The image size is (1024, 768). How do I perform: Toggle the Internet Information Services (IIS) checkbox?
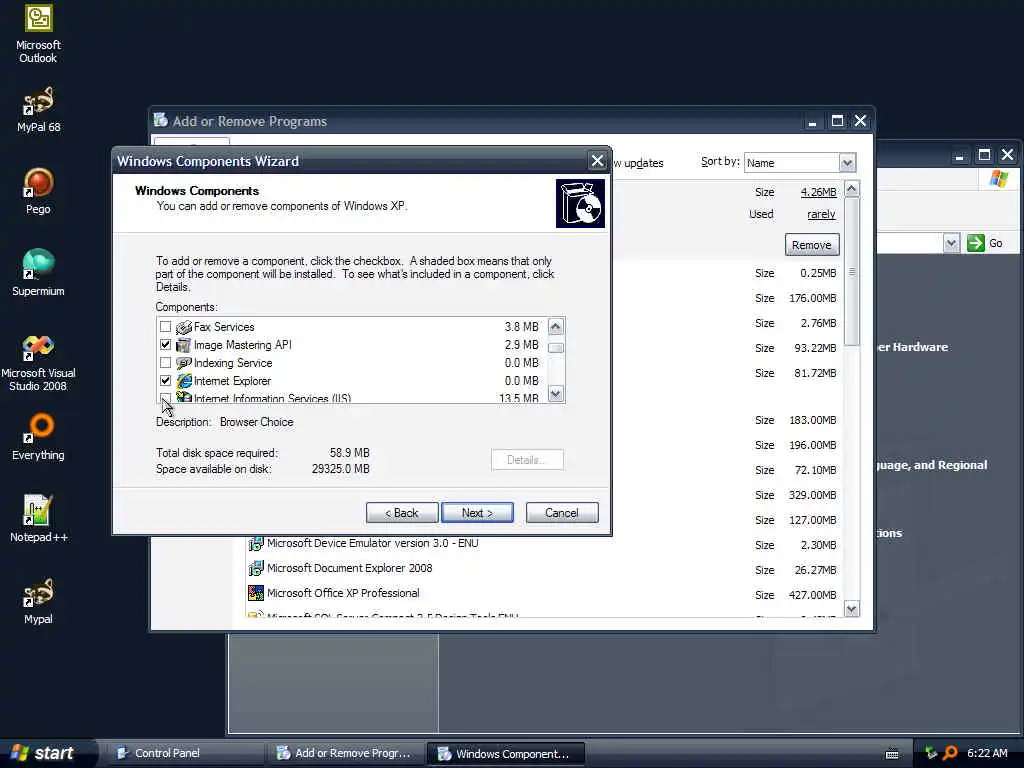165,398
